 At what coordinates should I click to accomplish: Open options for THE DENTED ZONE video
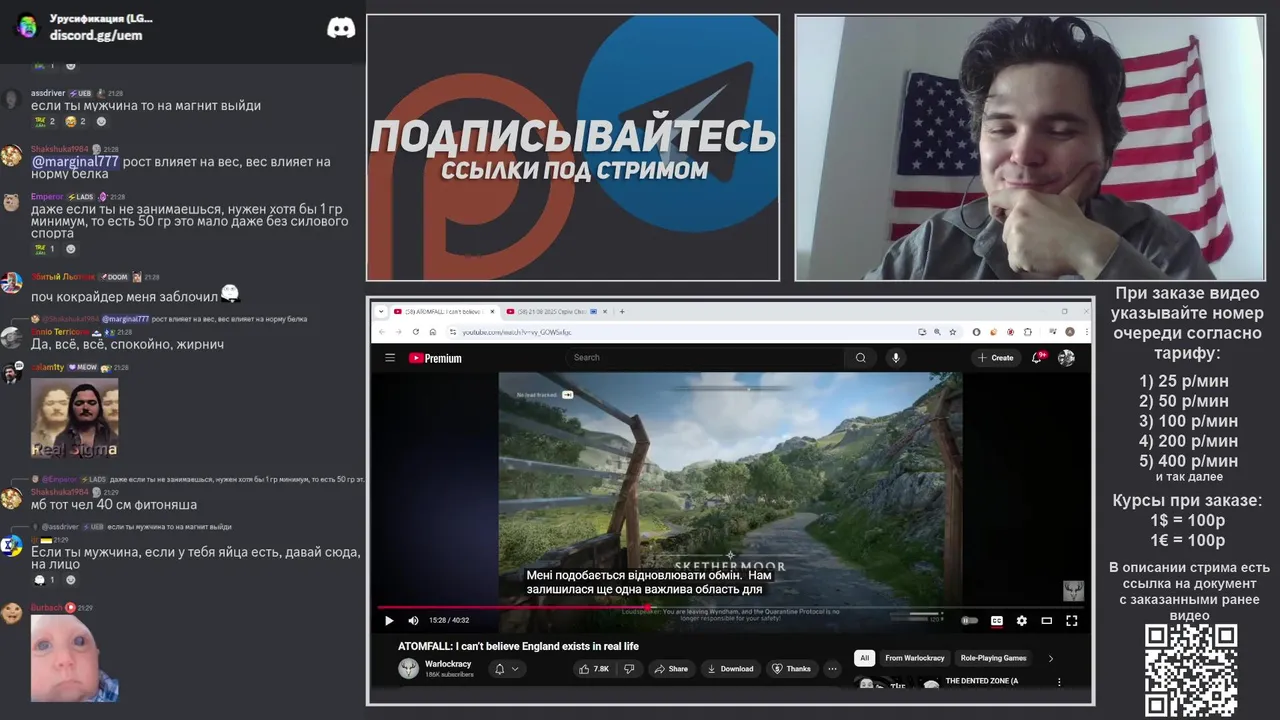coord(1059,682)
